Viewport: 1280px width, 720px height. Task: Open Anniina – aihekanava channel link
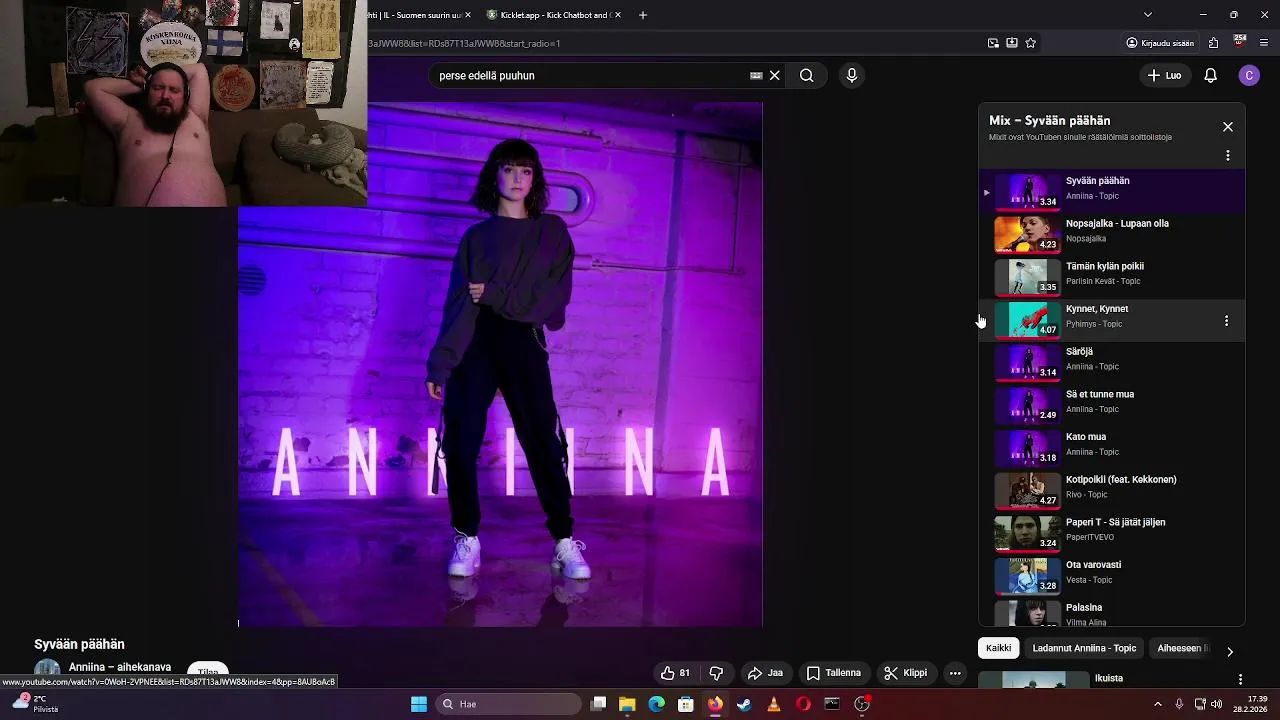120,667
